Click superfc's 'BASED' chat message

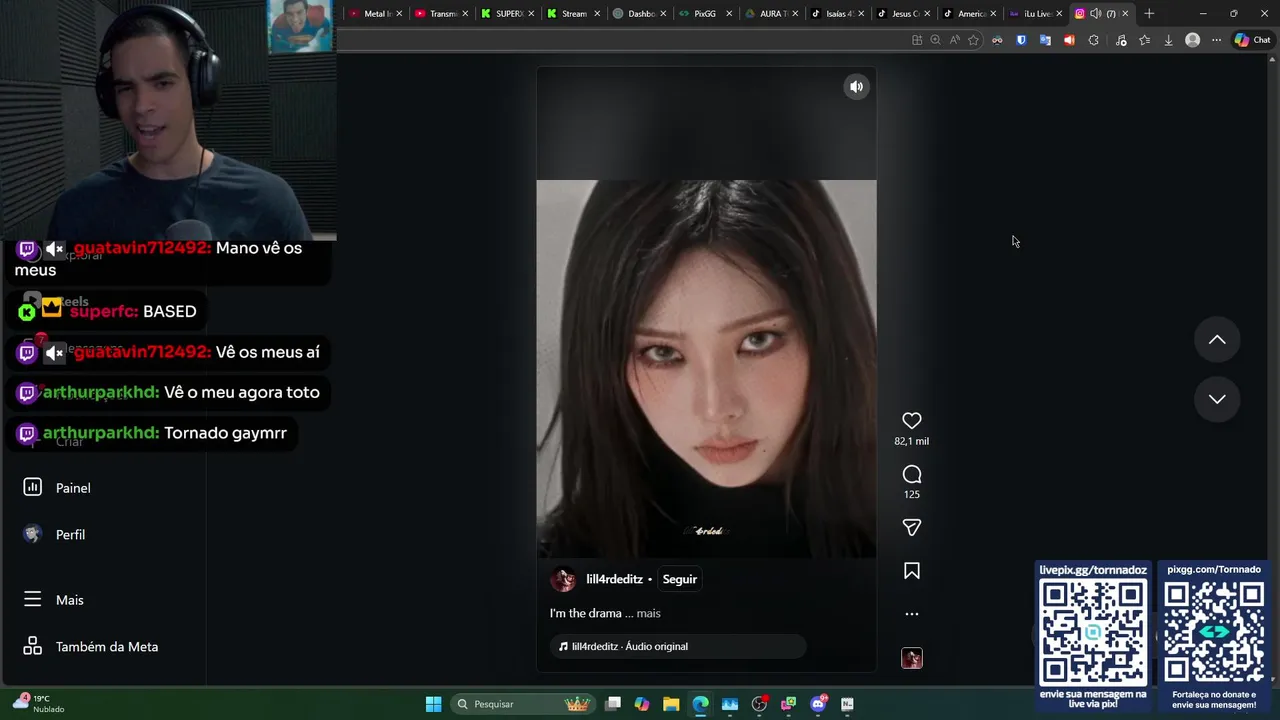[x=170, y=311]
